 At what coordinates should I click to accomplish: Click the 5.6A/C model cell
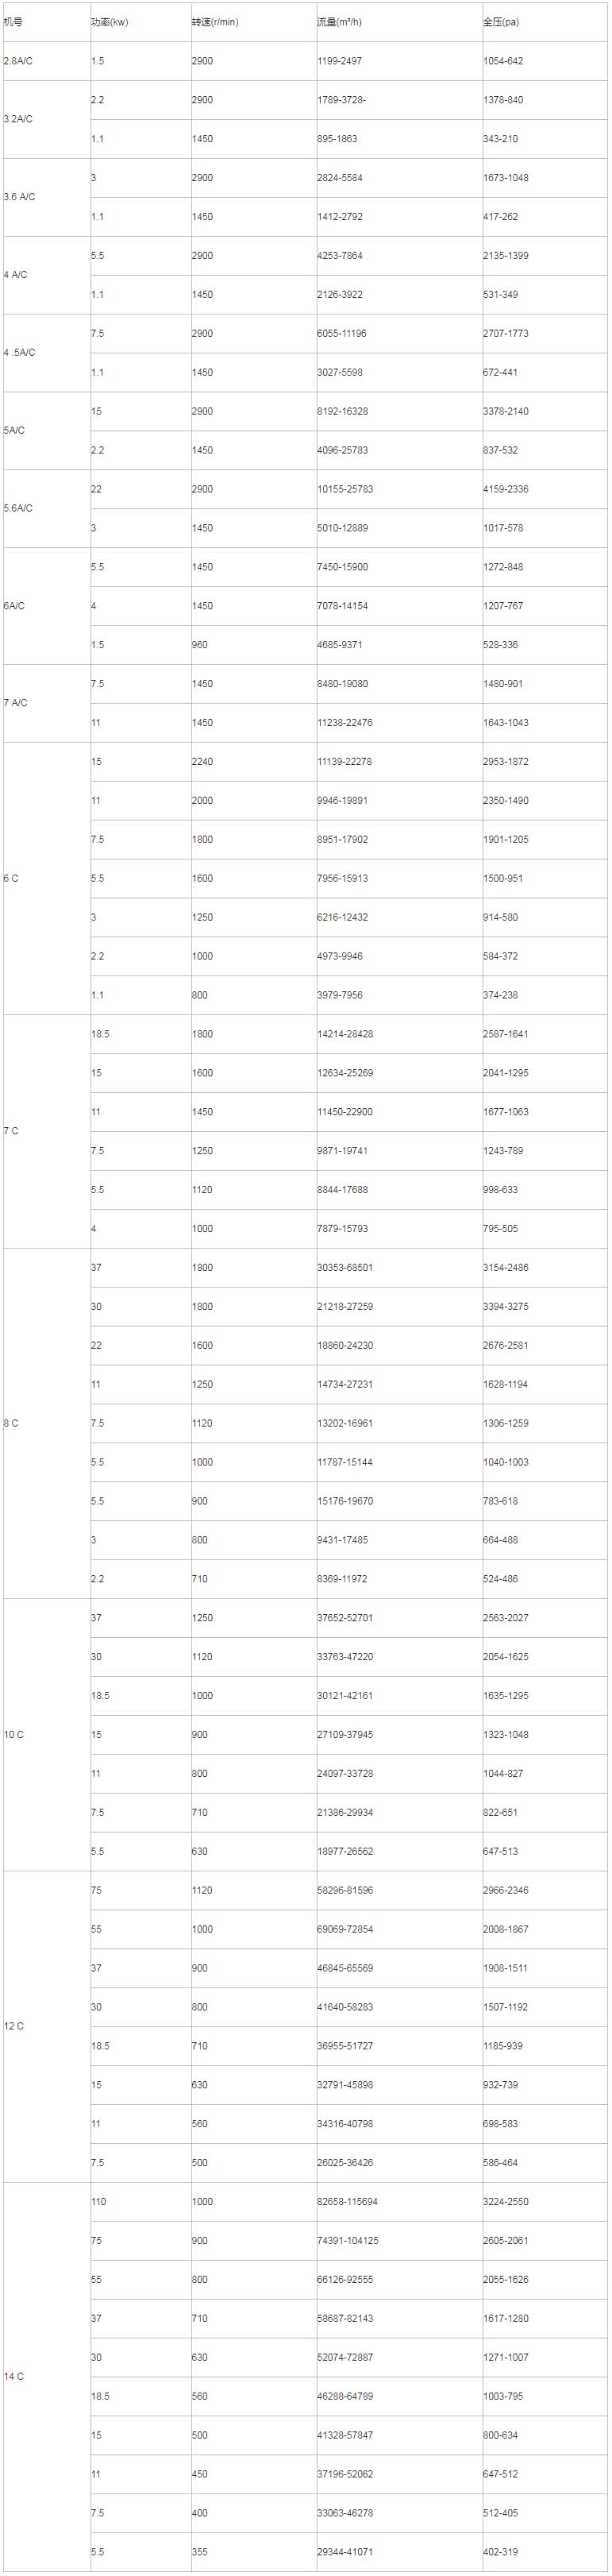point(18,508)
